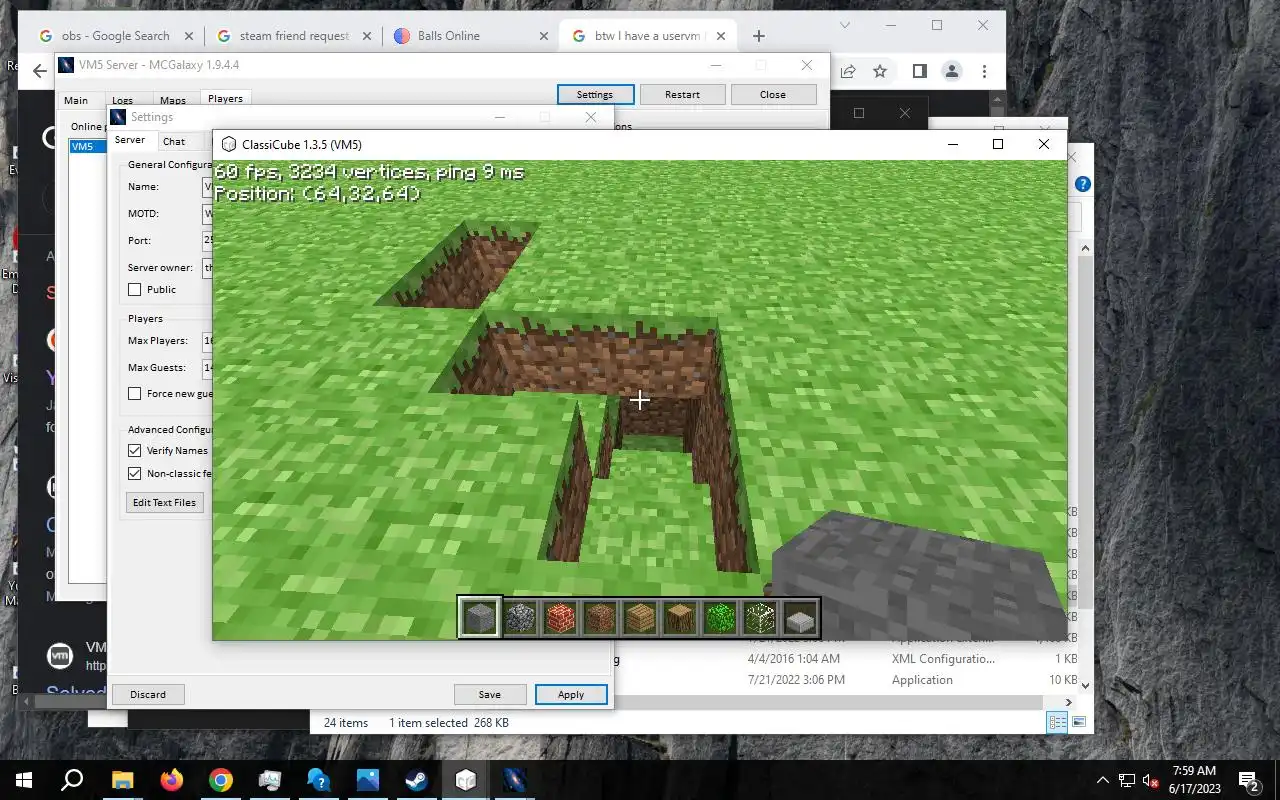Viewport: 1280px width, 800px height.
Task: Click the Chrome share icon
Action: (848, 71)
